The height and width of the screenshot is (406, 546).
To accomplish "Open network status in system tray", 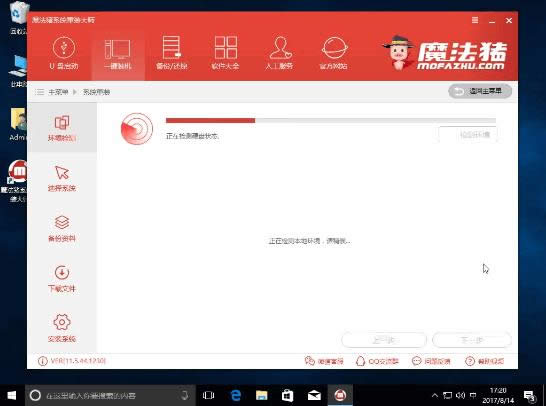I will [x=447, y=395].
